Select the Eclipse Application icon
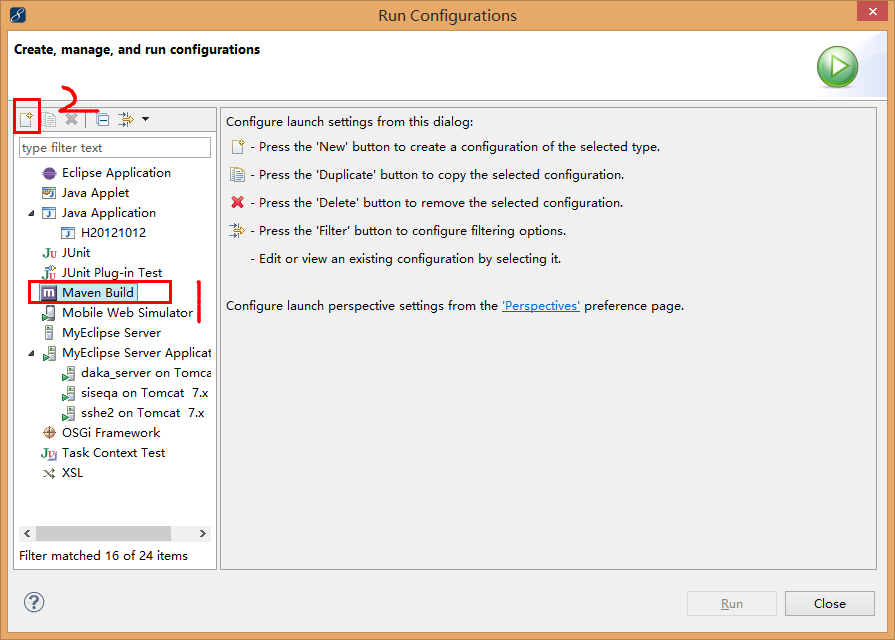This screenshot has height=640, width=895. [50, 173]
